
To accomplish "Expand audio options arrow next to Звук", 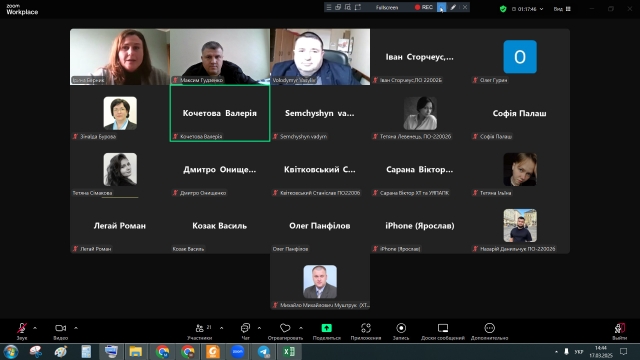I will coord(35,328).
